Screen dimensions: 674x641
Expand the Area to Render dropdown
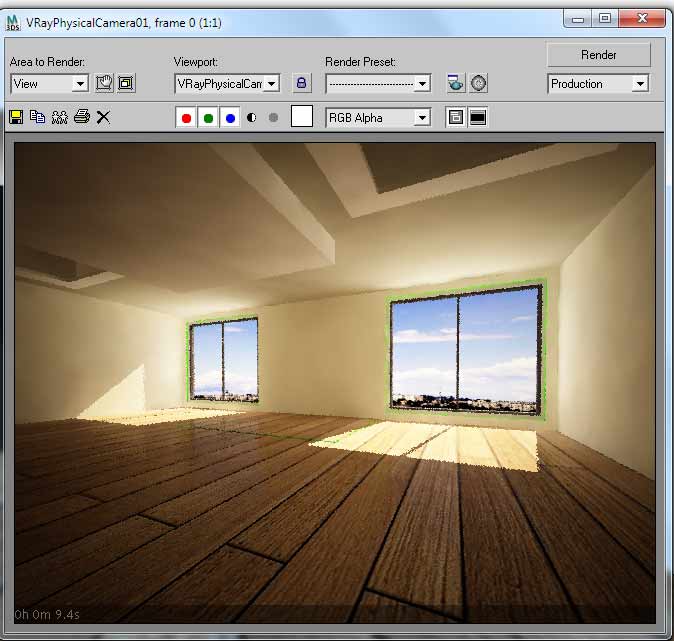click(49, 83)
